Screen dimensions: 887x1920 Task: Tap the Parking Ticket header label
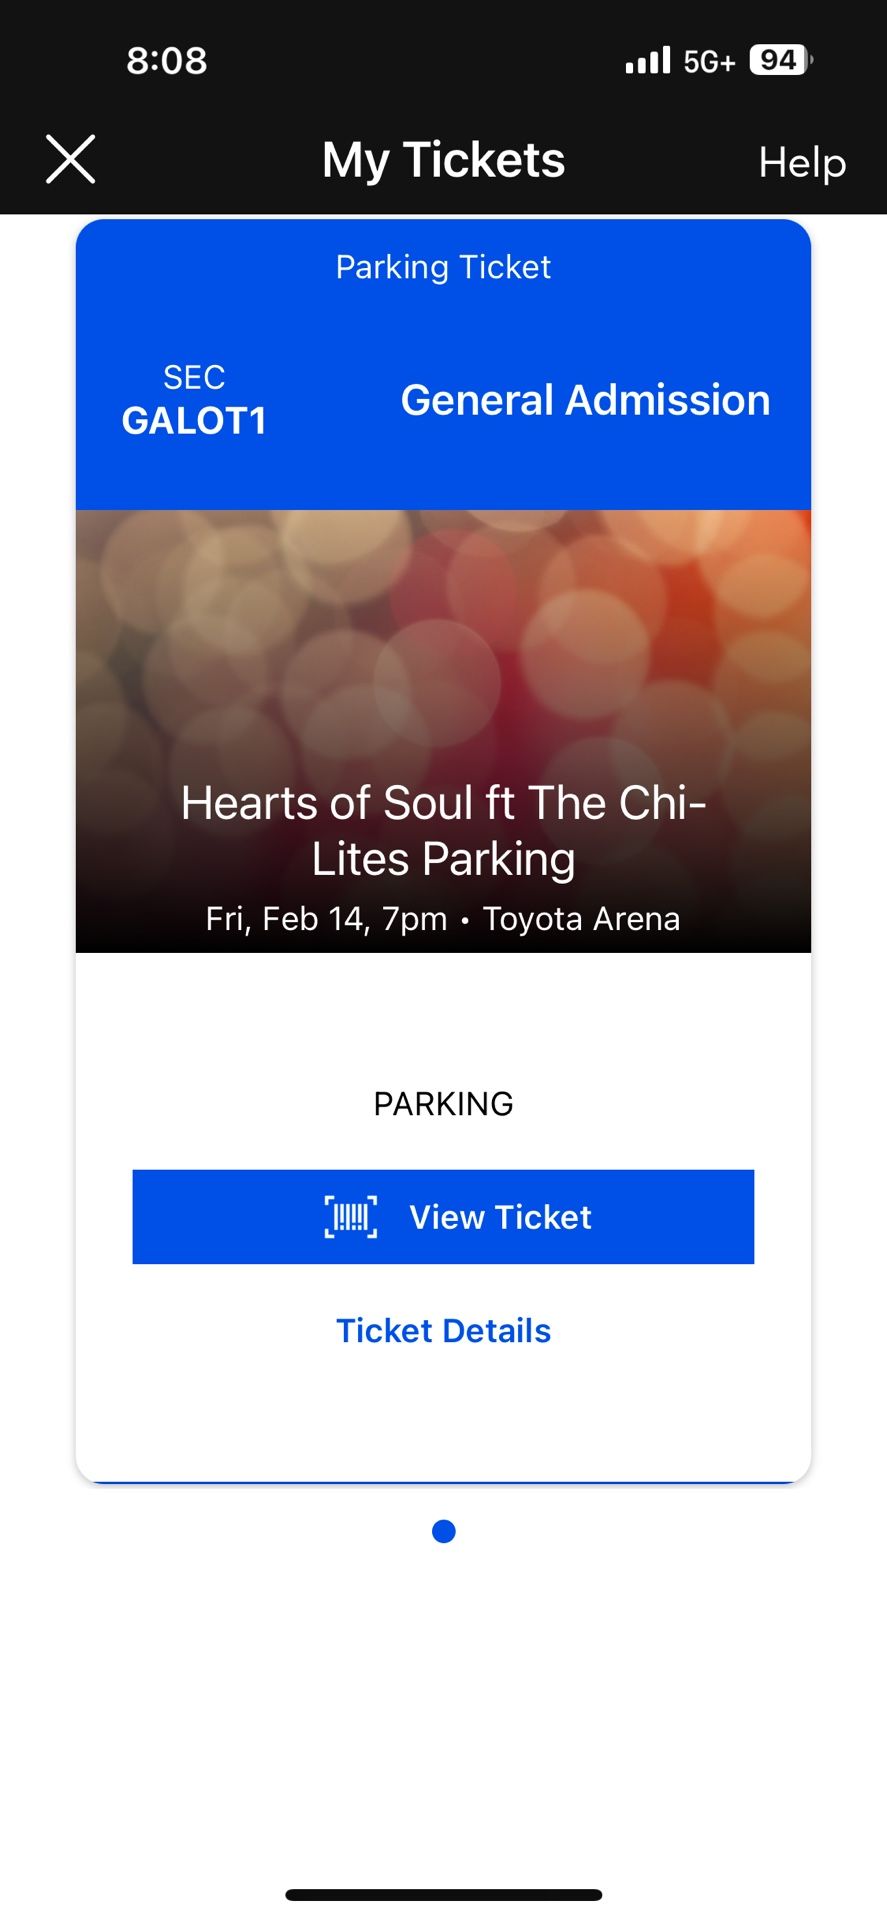[443, 267]
